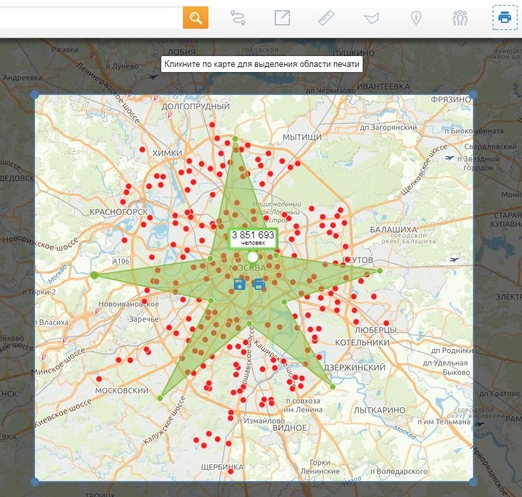Click the orange search magnifier button
The width and height of the screenshot is (522, 497).
point(195,17)
